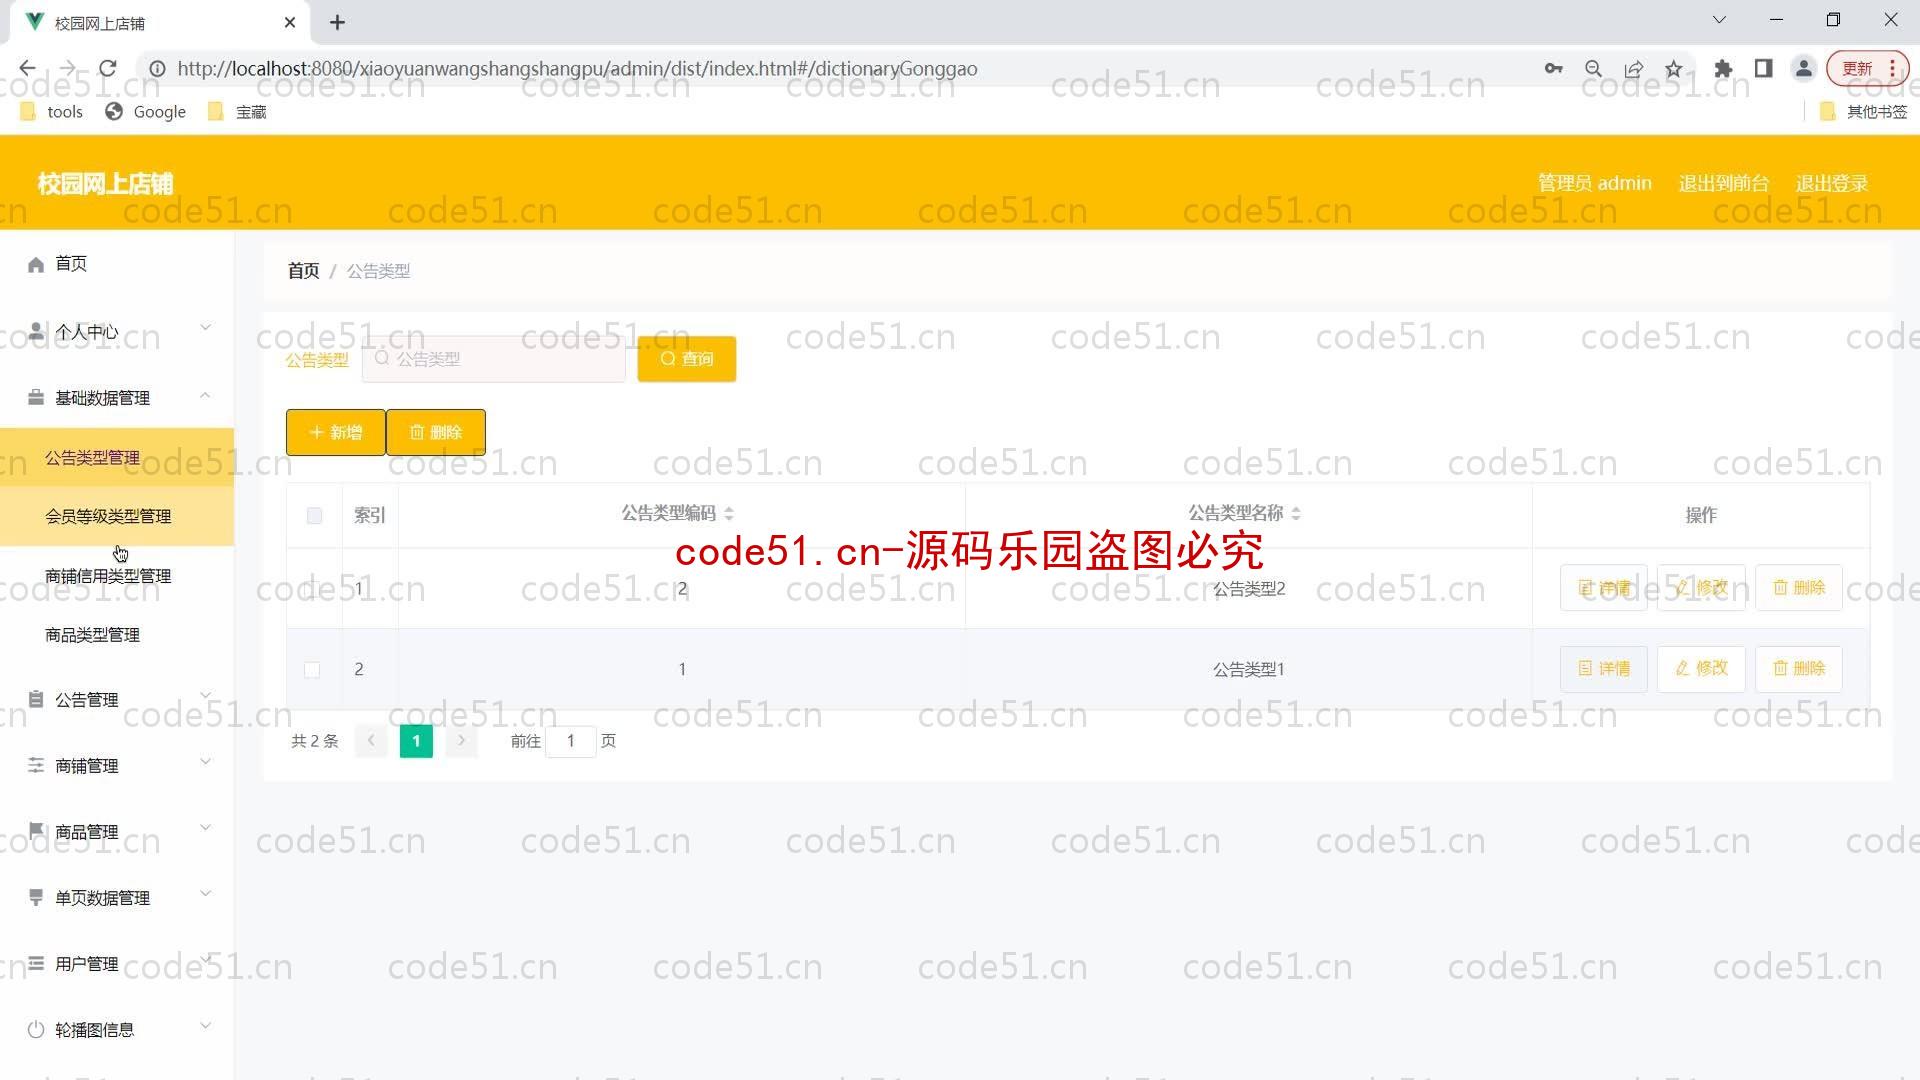Click the previous page arrow
1920x1080 pixels.
pyautogui.click(x=371, y=741)
